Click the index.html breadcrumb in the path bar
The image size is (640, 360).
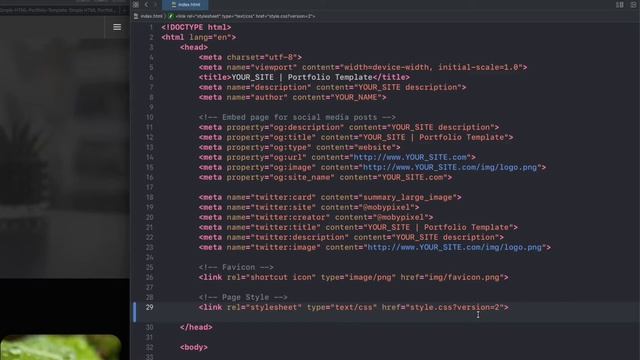pyautogui.click(x=149, y=16)
